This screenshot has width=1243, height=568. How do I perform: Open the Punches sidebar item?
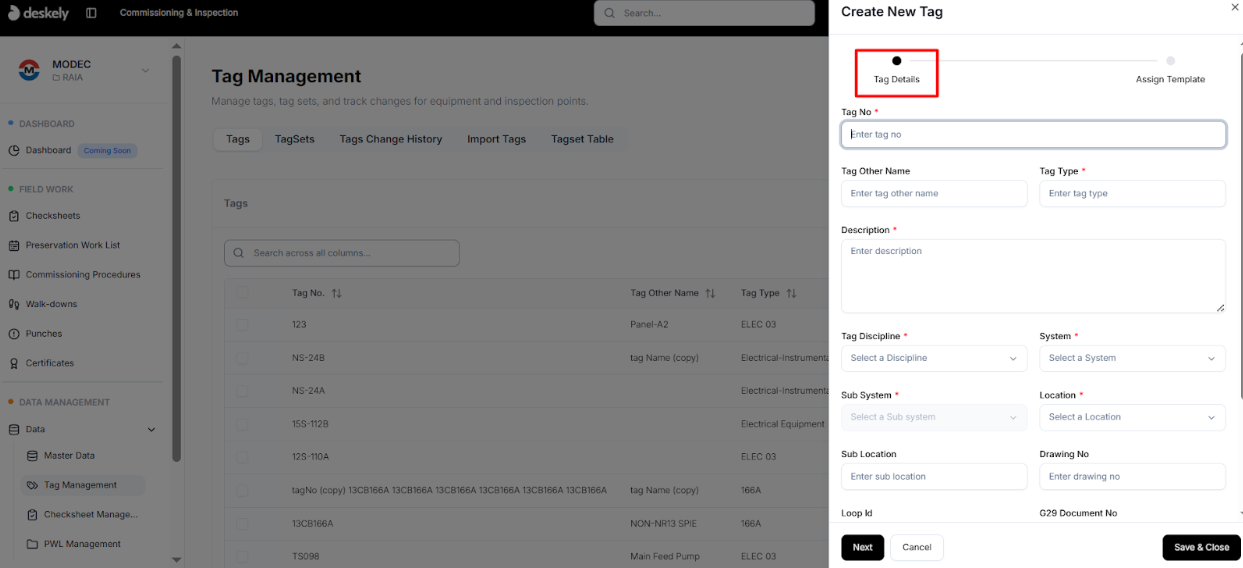click(43, 334)
